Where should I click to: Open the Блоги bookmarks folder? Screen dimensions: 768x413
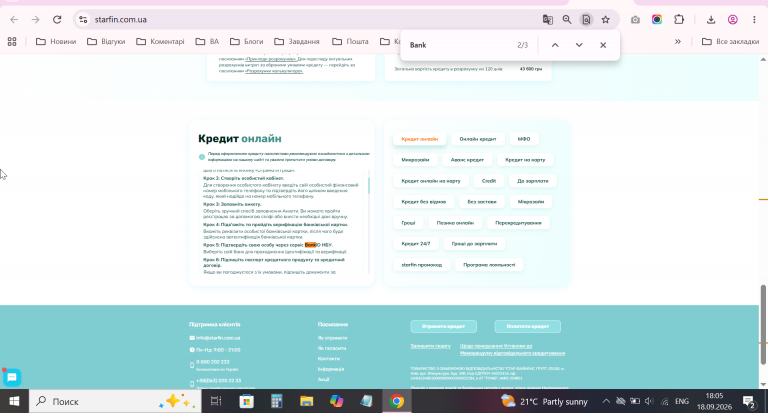click(247, 42)
